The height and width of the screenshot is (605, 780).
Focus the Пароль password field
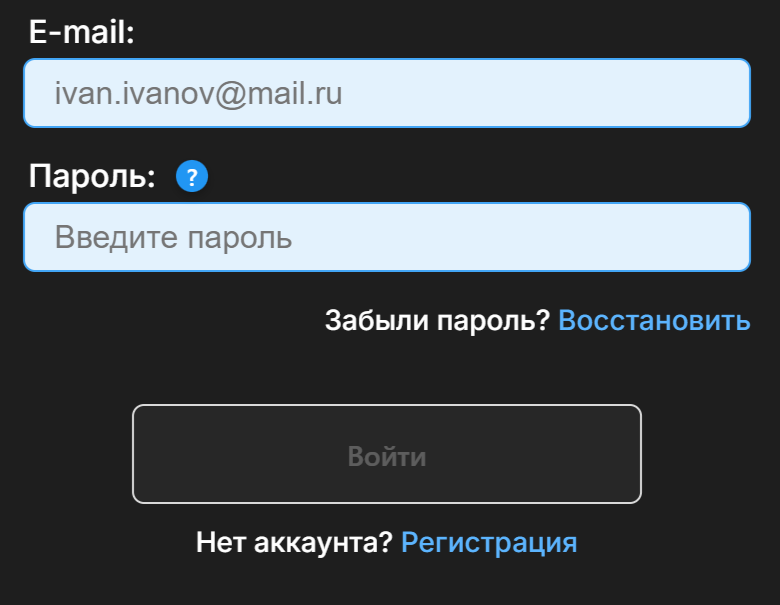tap(386, 237)
